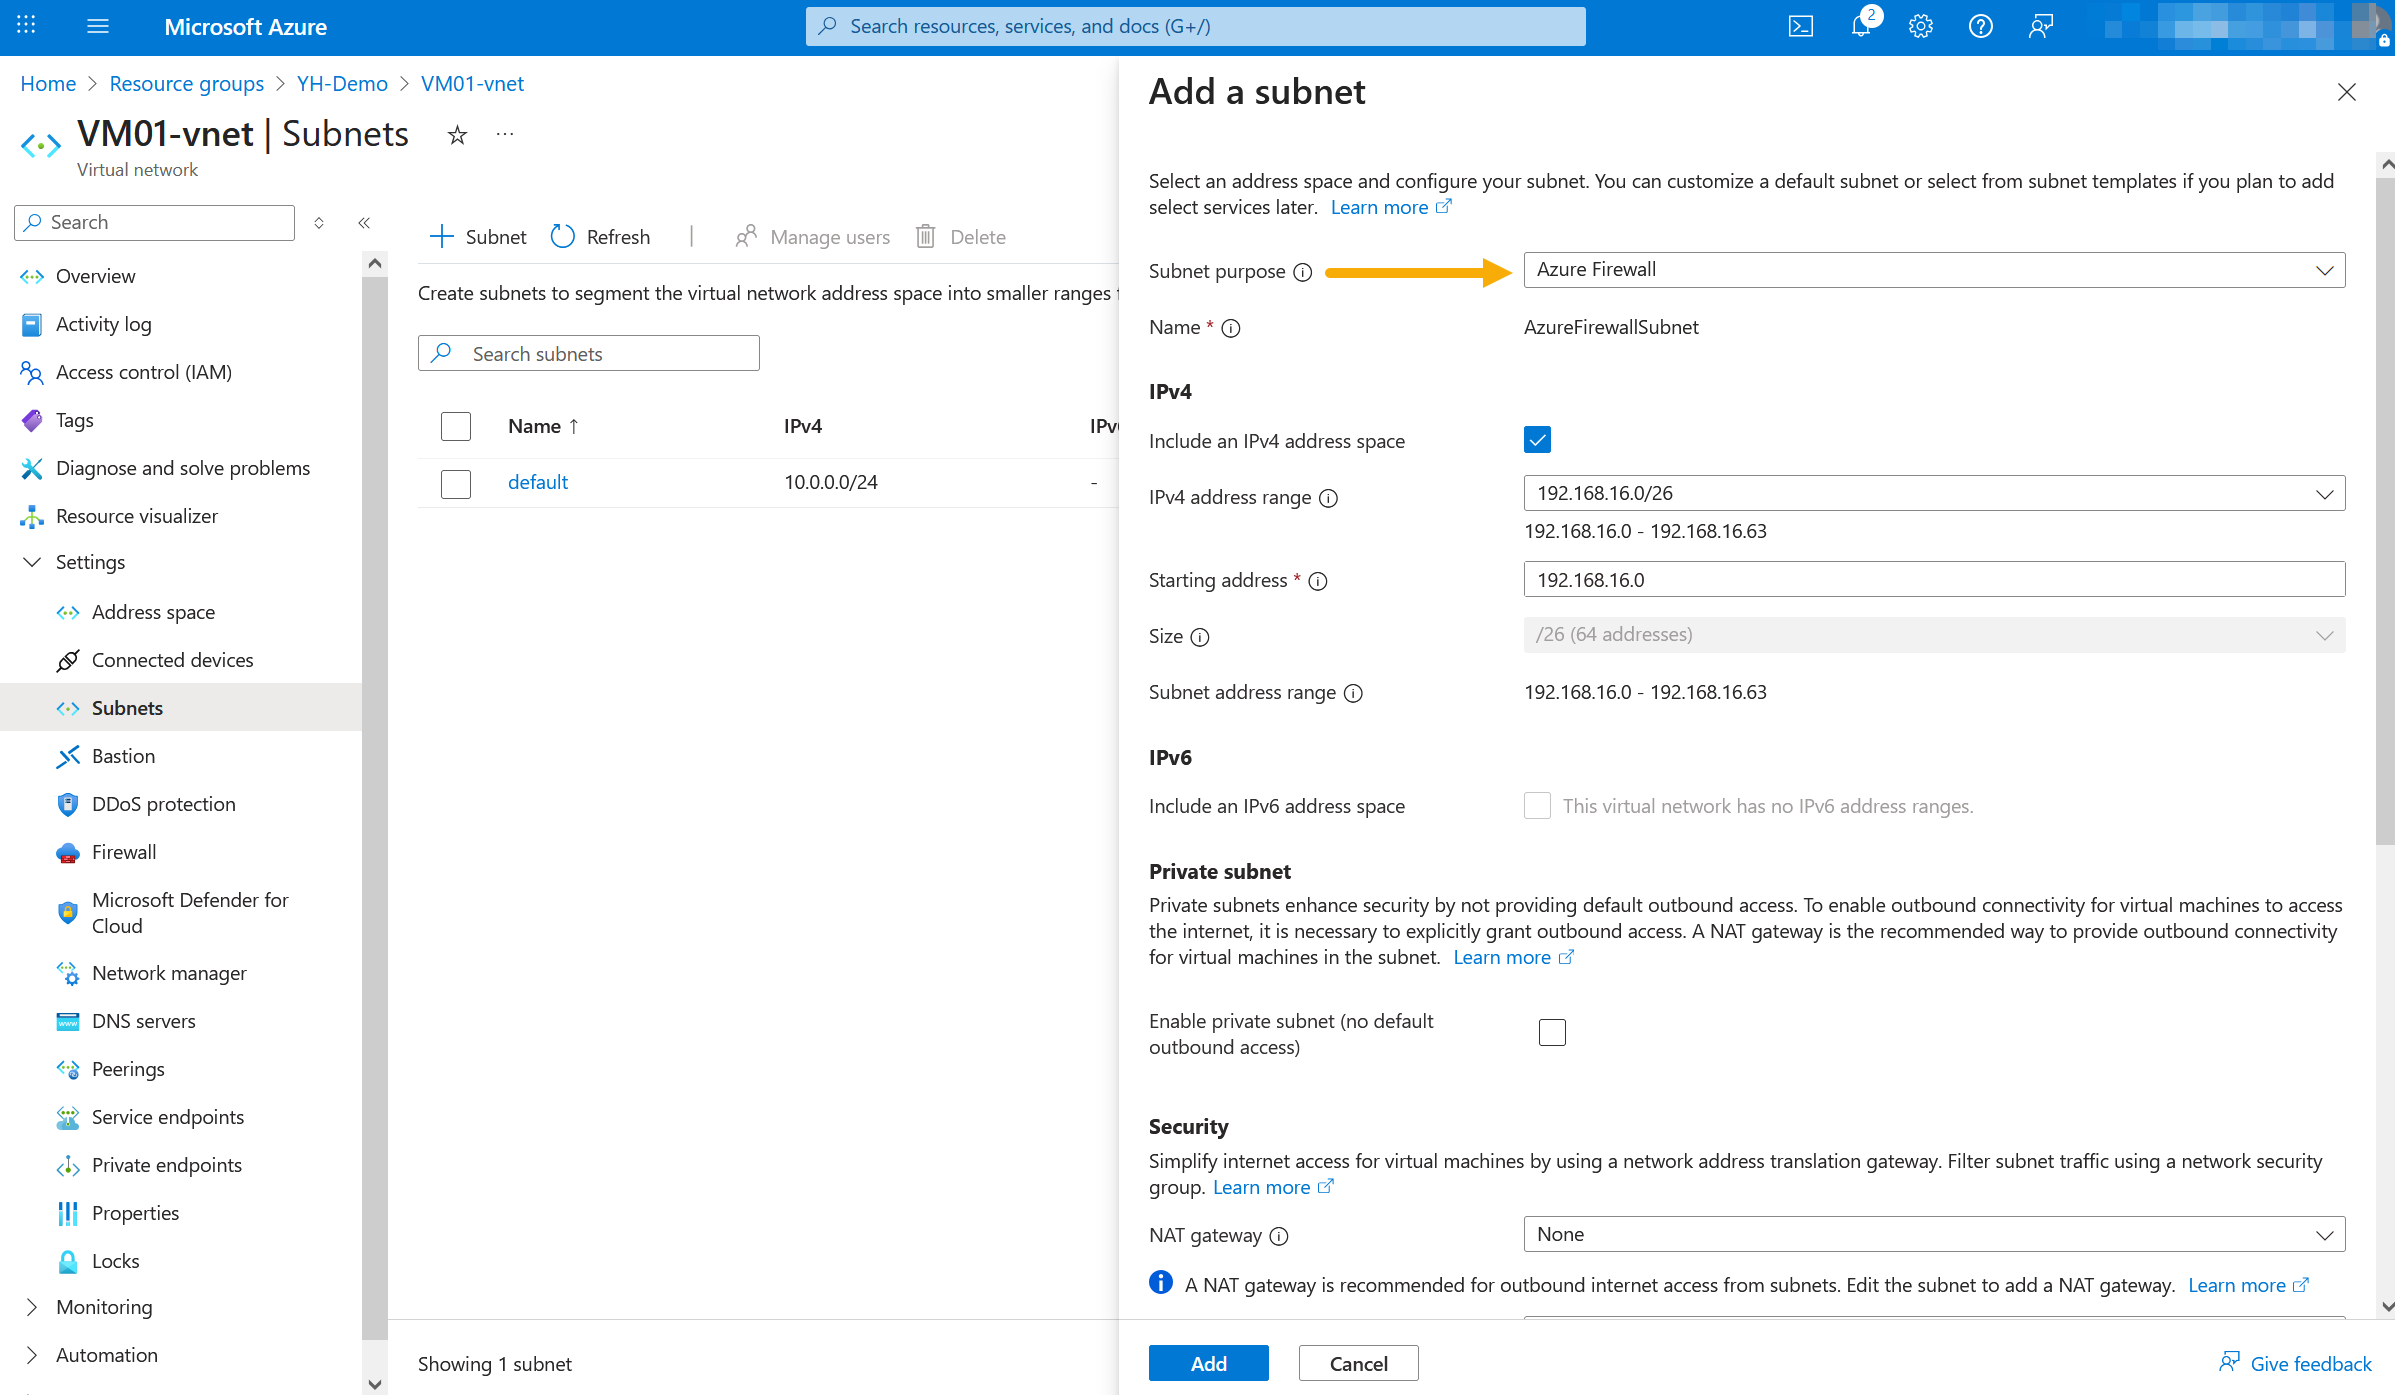Click the Search subnets field
The width and height of the screenshot is (2395, 1395).
tap(589, 353)
